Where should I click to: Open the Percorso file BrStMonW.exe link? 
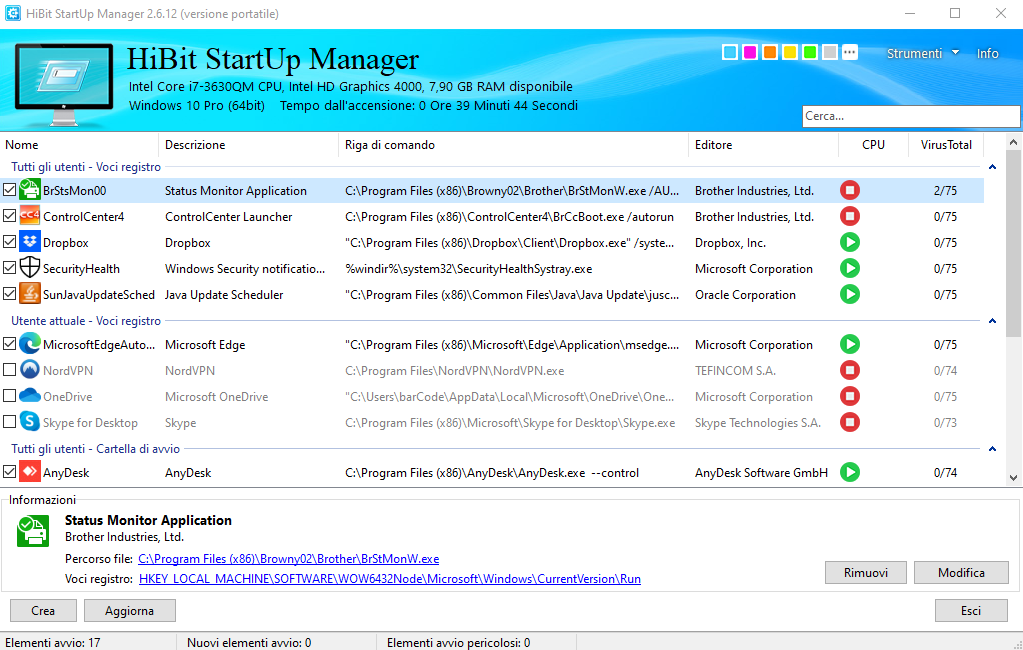[288, 559]
